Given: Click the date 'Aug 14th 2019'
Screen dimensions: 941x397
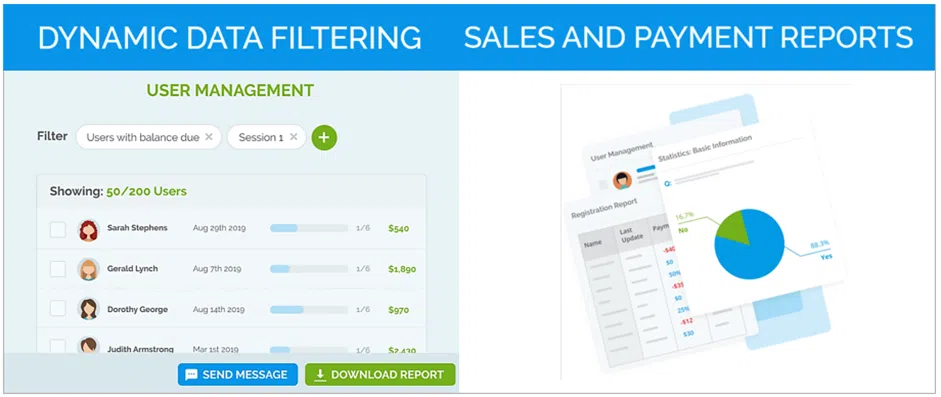Looking at the screenshot, I should (x=218, y=309).
